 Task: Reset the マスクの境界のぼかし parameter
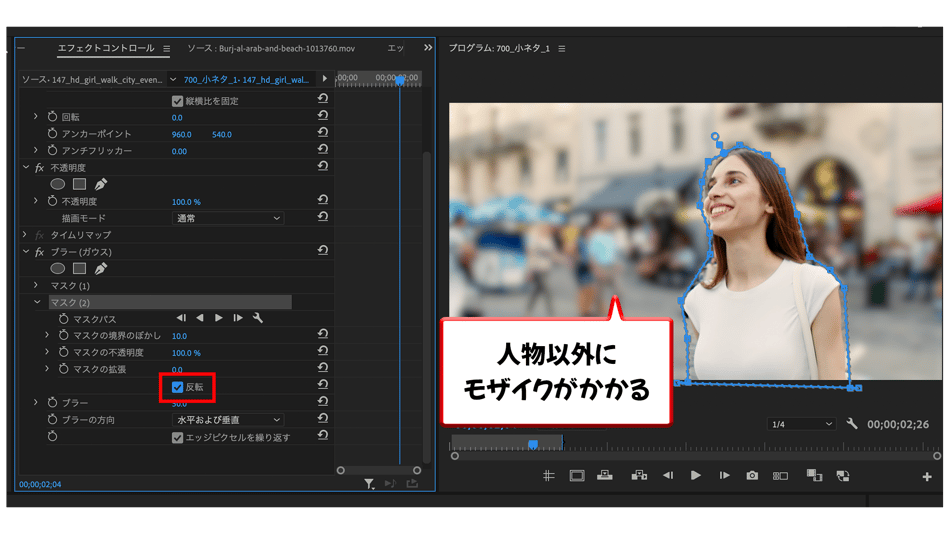(x=323, y=336)
